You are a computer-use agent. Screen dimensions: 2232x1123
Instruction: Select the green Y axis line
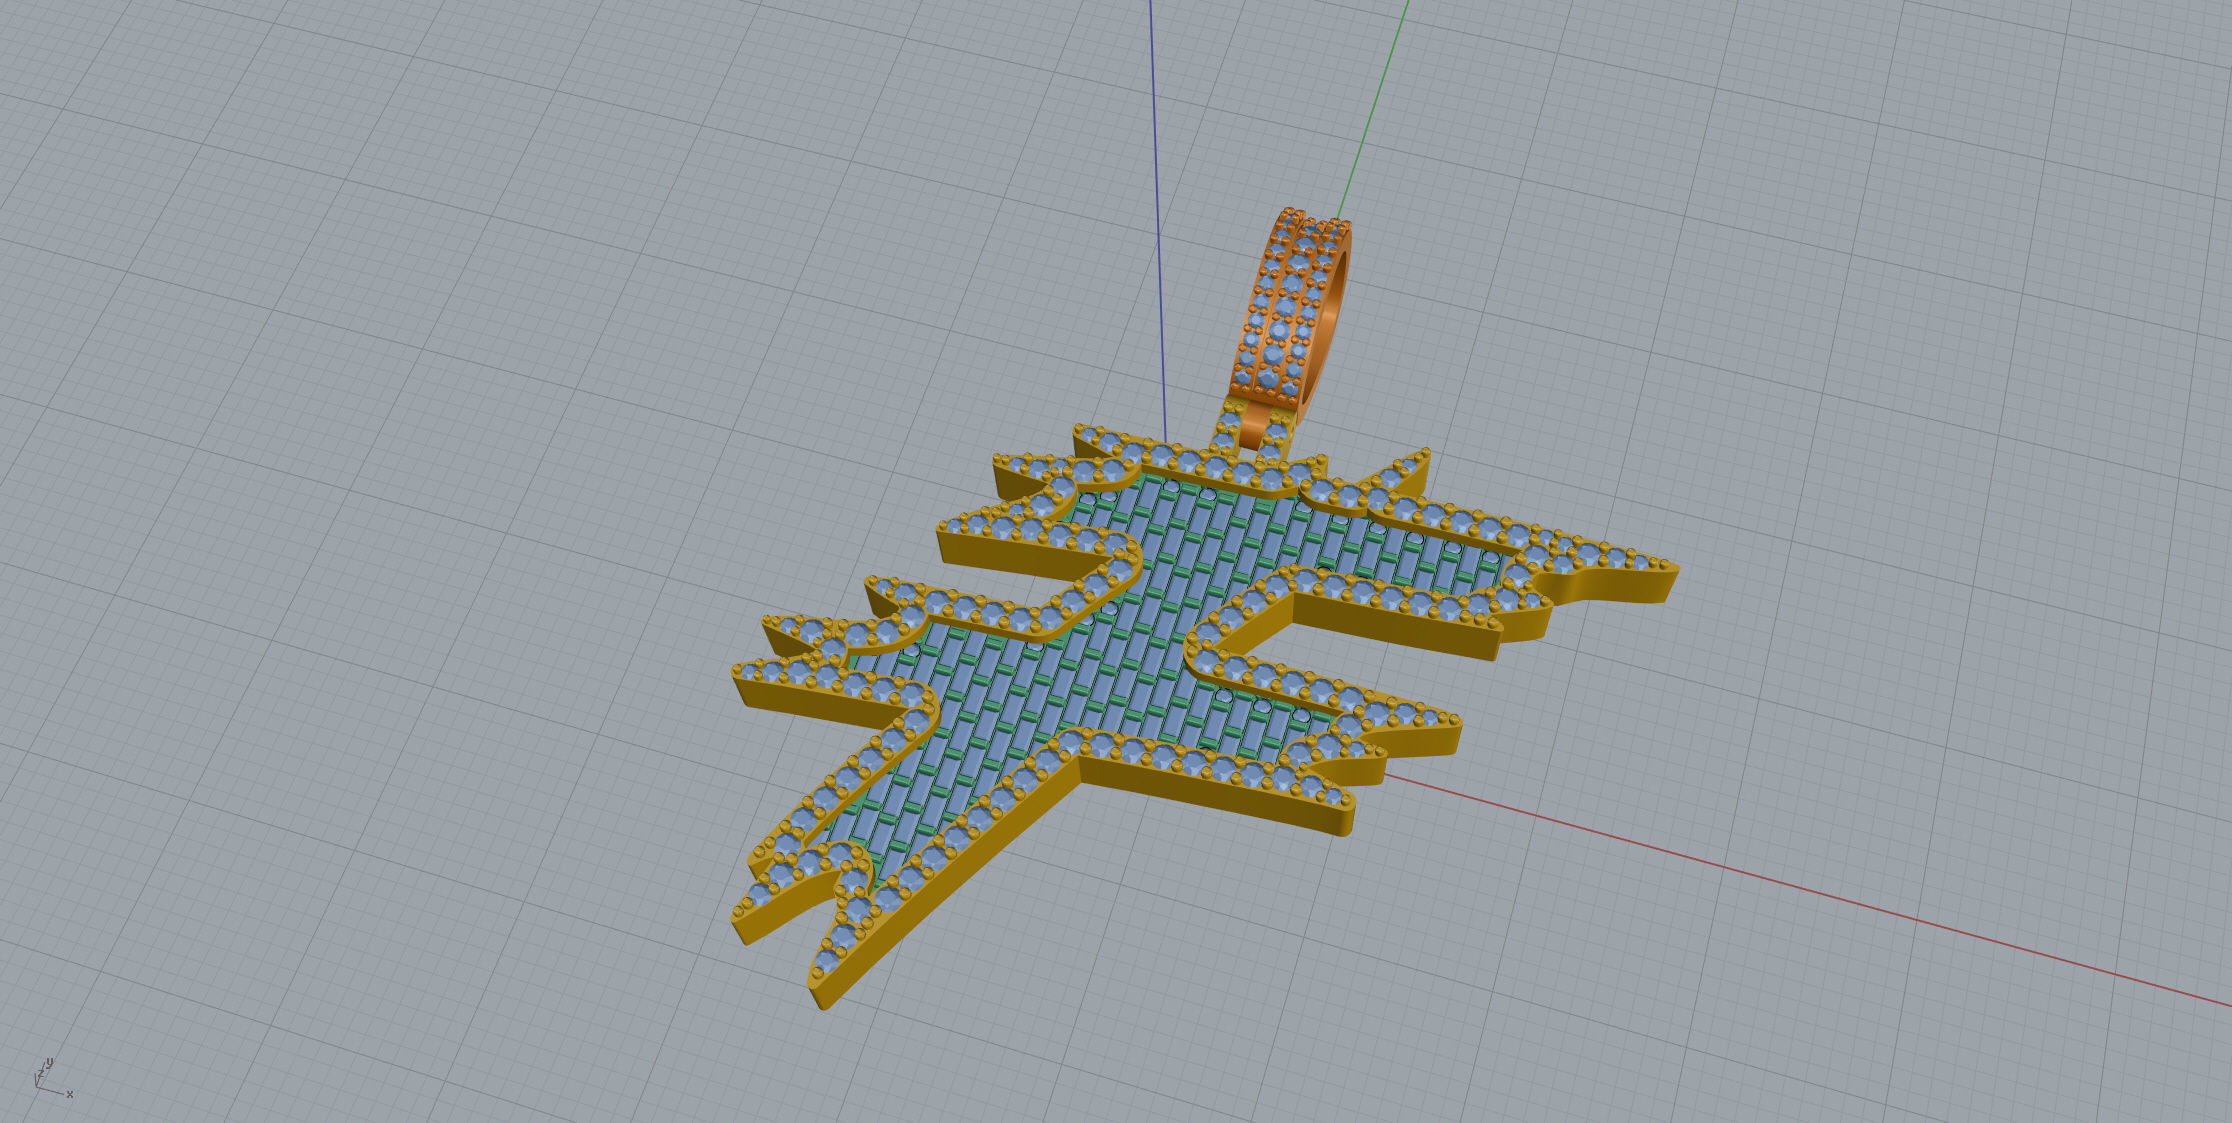1373,110
